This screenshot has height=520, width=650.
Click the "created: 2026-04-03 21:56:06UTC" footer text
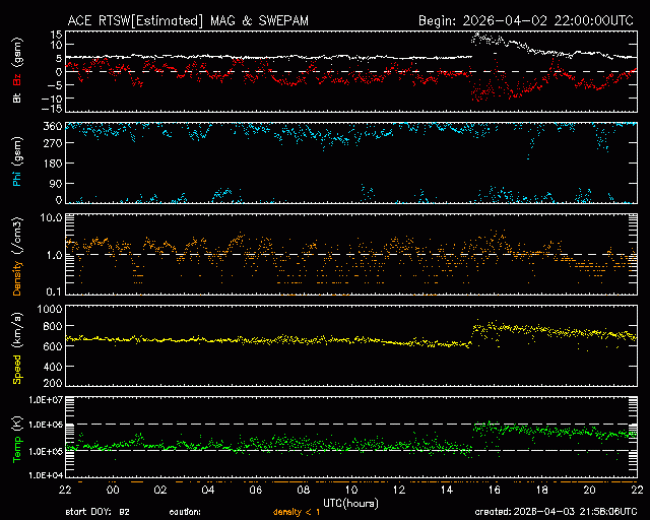coord(556,512)
